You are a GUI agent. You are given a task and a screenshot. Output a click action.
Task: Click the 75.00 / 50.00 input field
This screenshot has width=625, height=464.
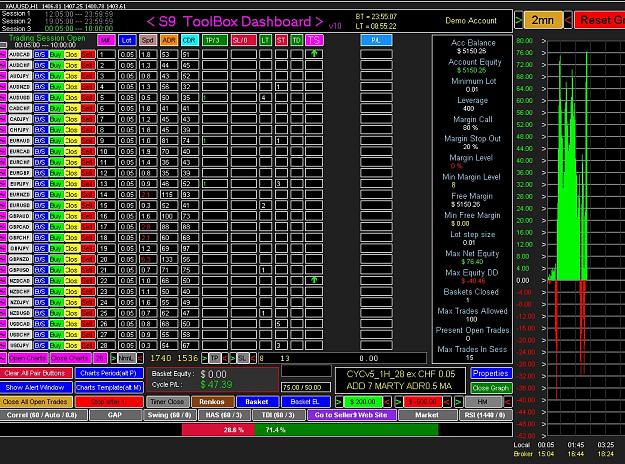point(306,387)
